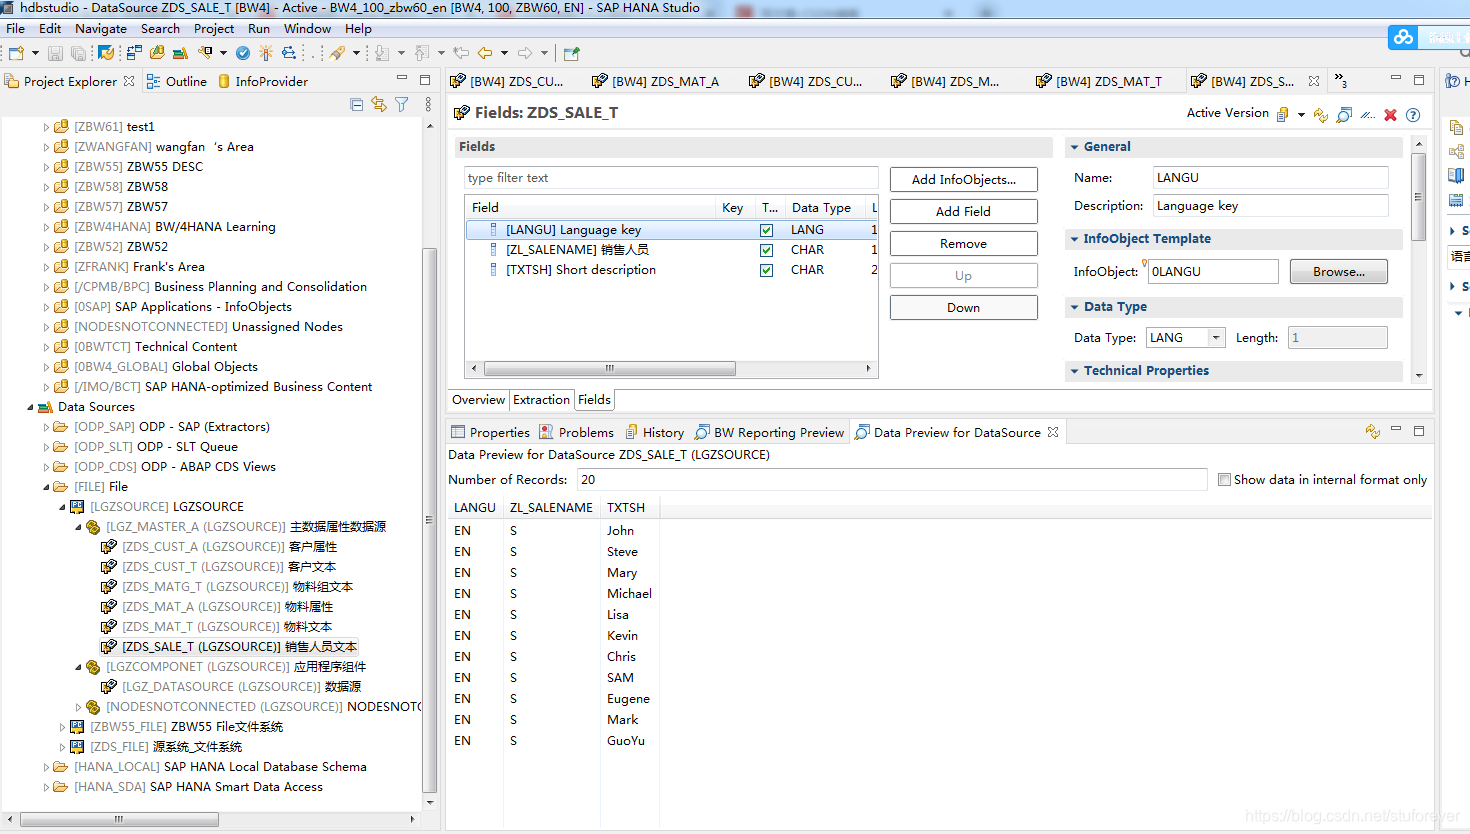Collapse the Data Type section
The width and height of the screenshot is (1470, 834).
pyautogui.click(x=1075, y=307)
